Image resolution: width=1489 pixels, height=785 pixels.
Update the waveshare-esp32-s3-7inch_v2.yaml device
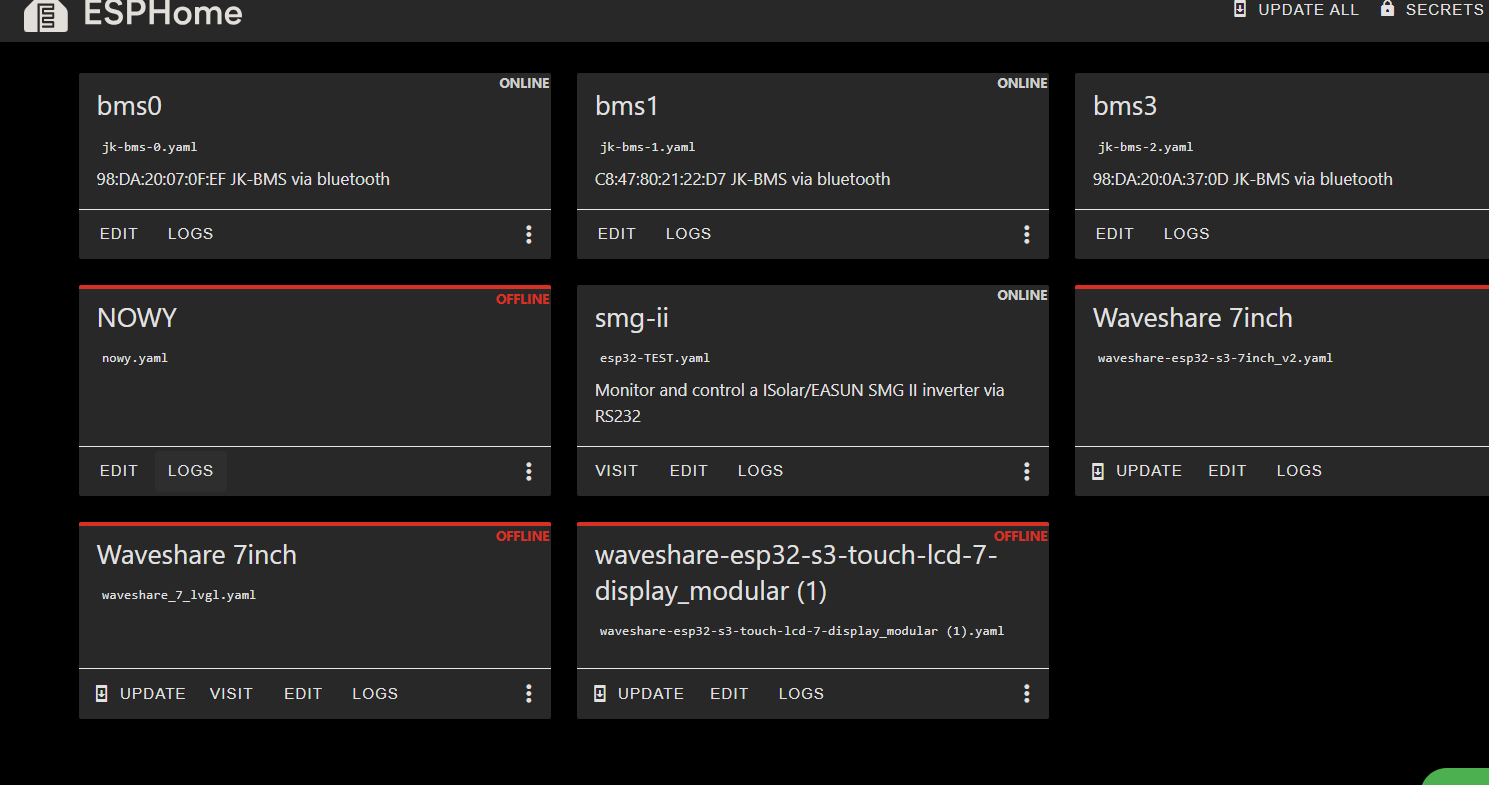click(x=1137, y=471)
